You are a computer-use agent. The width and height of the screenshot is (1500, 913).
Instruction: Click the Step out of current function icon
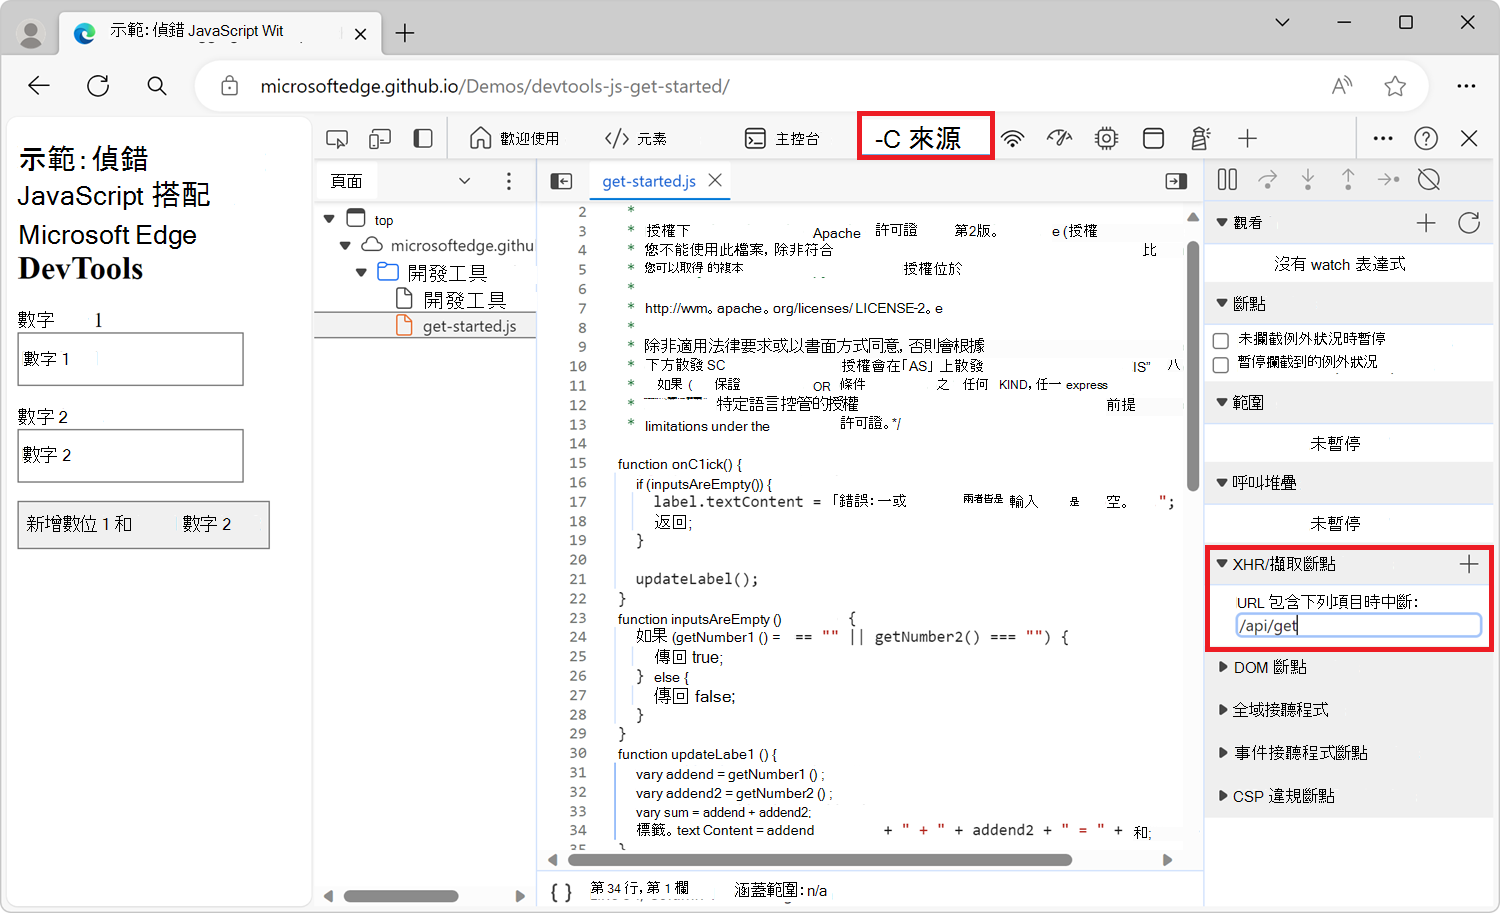1348,179
